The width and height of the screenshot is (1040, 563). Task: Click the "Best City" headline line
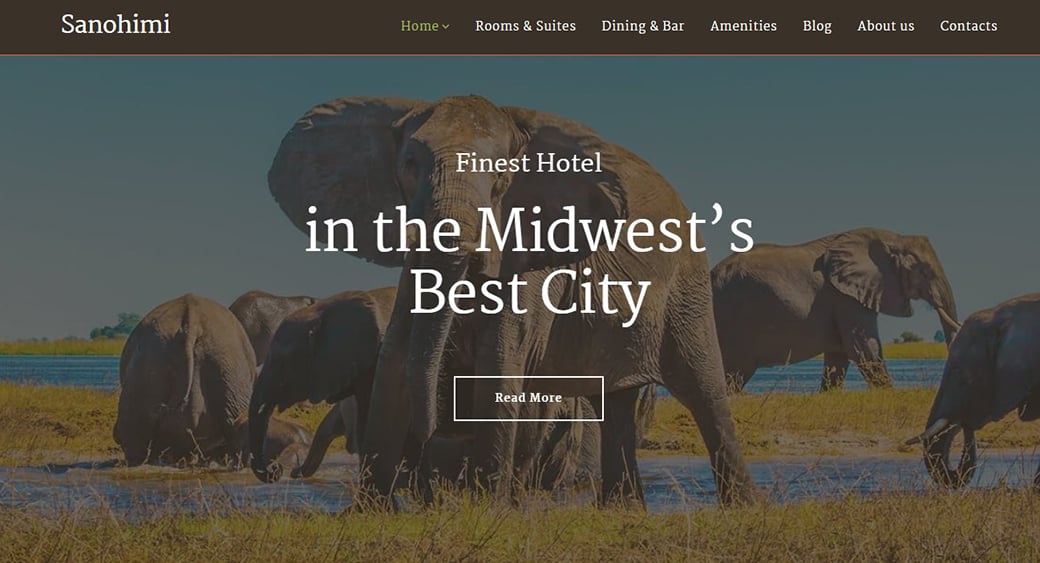click(x=529, y=292)
